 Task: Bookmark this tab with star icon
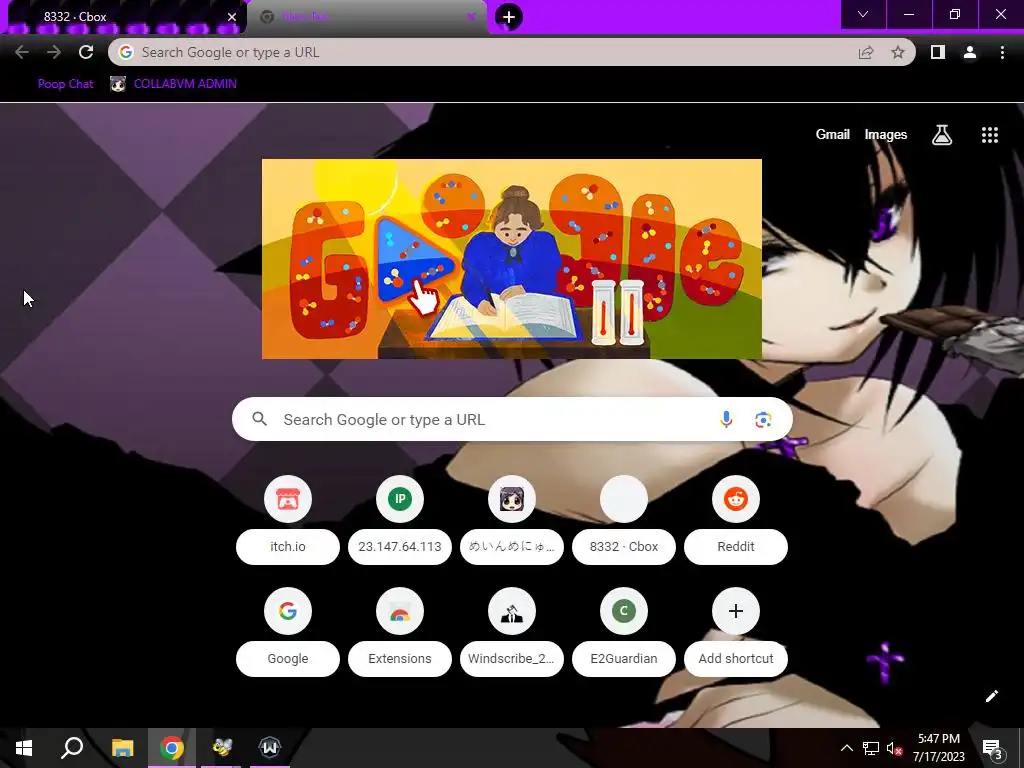(x=898, y=52)
